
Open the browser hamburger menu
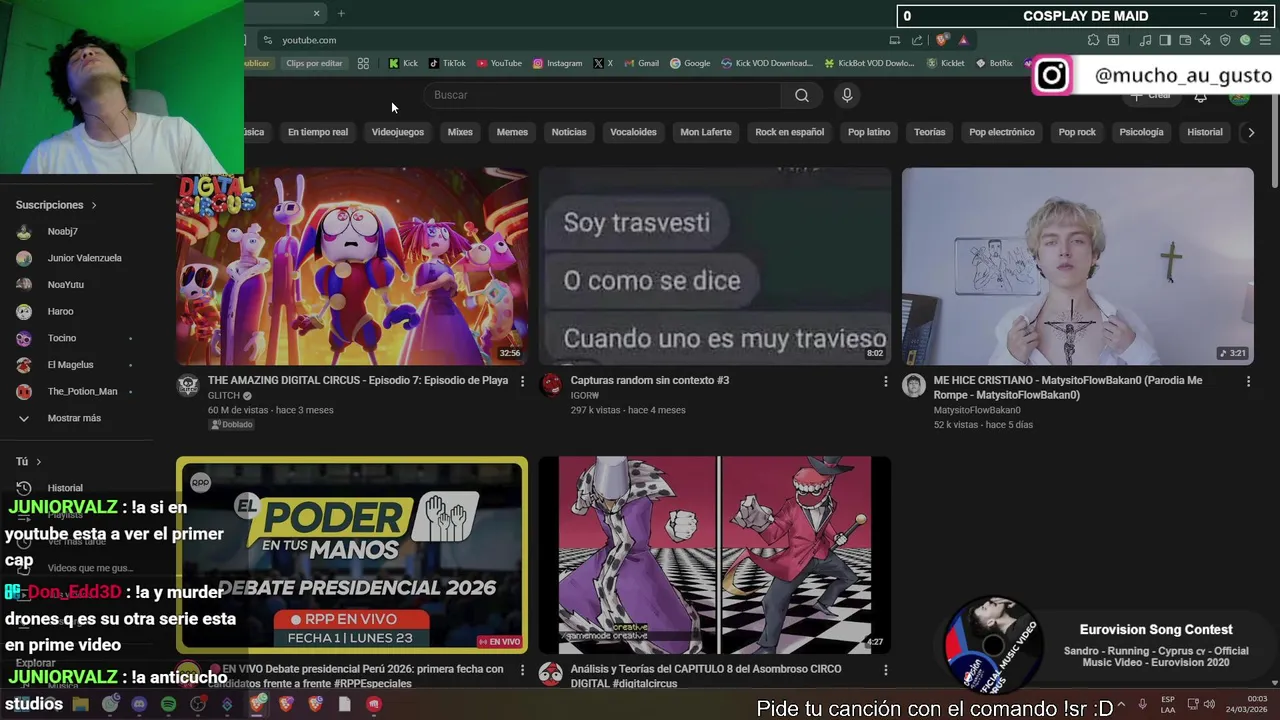tap(1265, 40)
